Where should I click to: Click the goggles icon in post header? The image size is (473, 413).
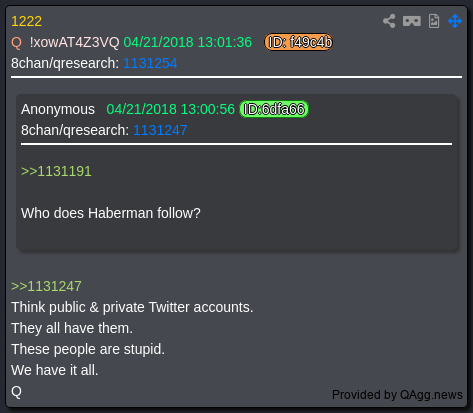click(x=412, y=21)
